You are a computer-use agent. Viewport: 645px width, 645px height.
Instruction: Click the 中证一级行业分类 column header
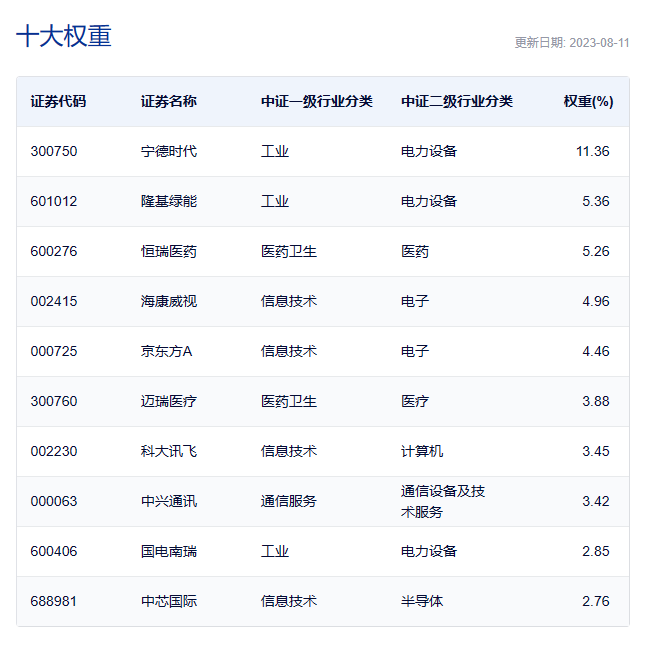tap(317, 101)
